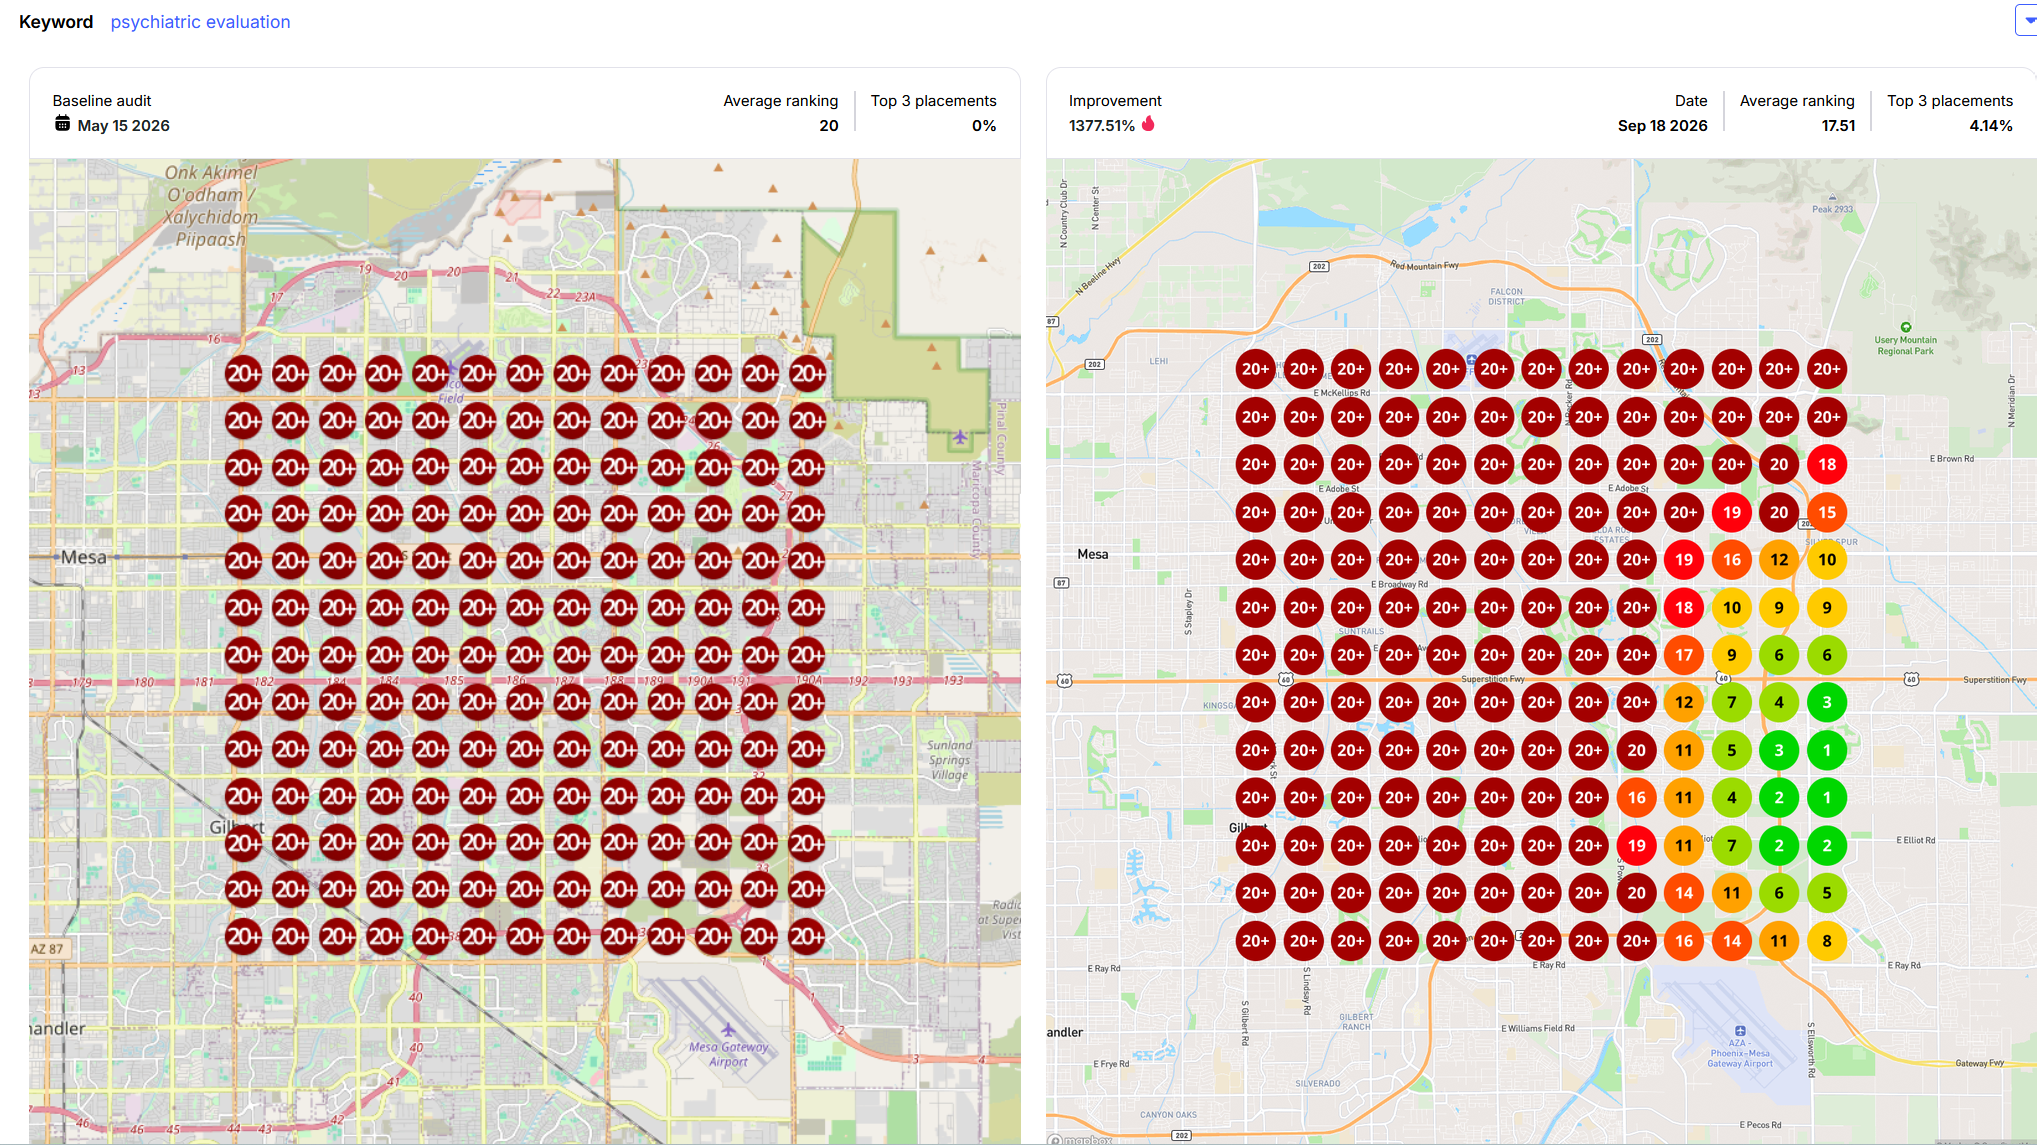Click the 0% top 3 placements value
The height and width of the screenshot is (1145, 2037).
[984, 126]
